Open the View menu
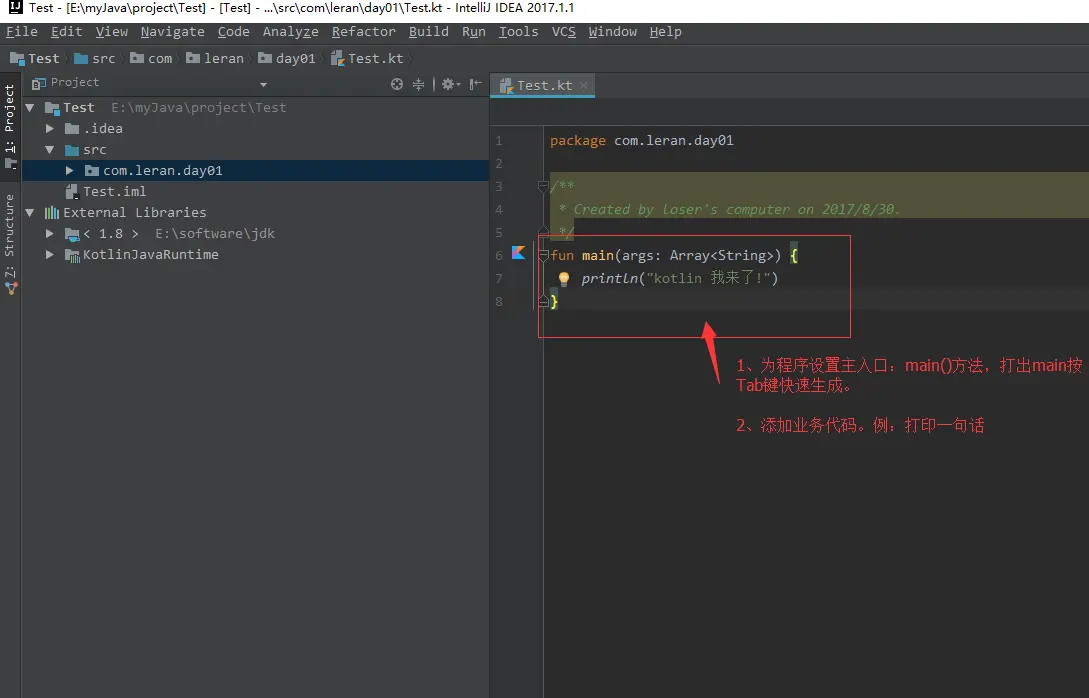Screen dimensions: 1089x698 click(x=112, y=32)
